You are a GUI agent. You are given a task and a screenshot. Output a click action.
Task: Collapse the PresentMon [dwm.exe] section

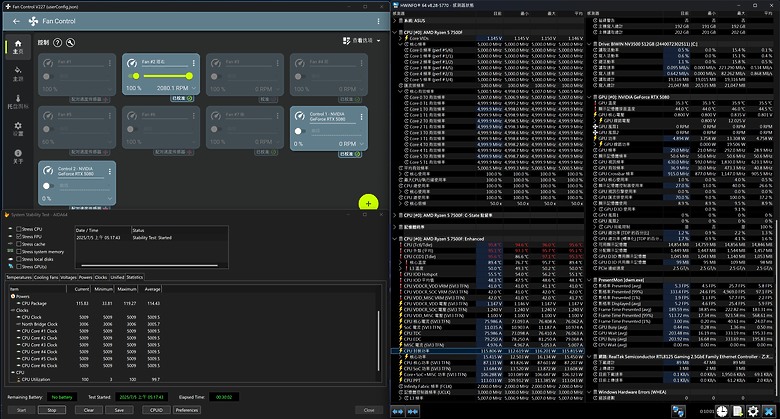(589, 280)
